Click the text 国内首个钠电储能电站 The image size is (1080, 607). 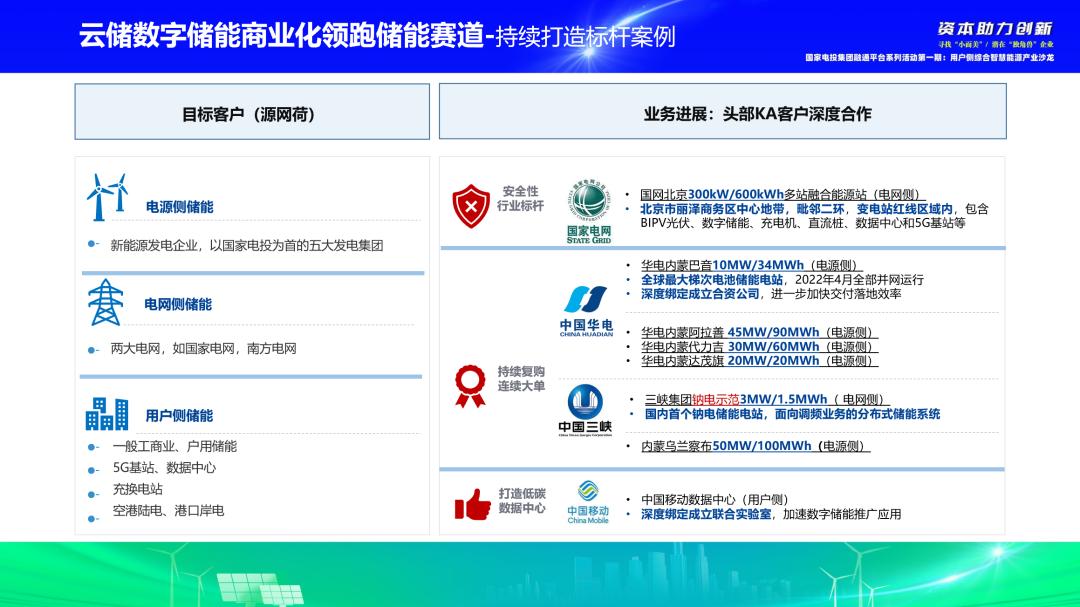point(704,414)
